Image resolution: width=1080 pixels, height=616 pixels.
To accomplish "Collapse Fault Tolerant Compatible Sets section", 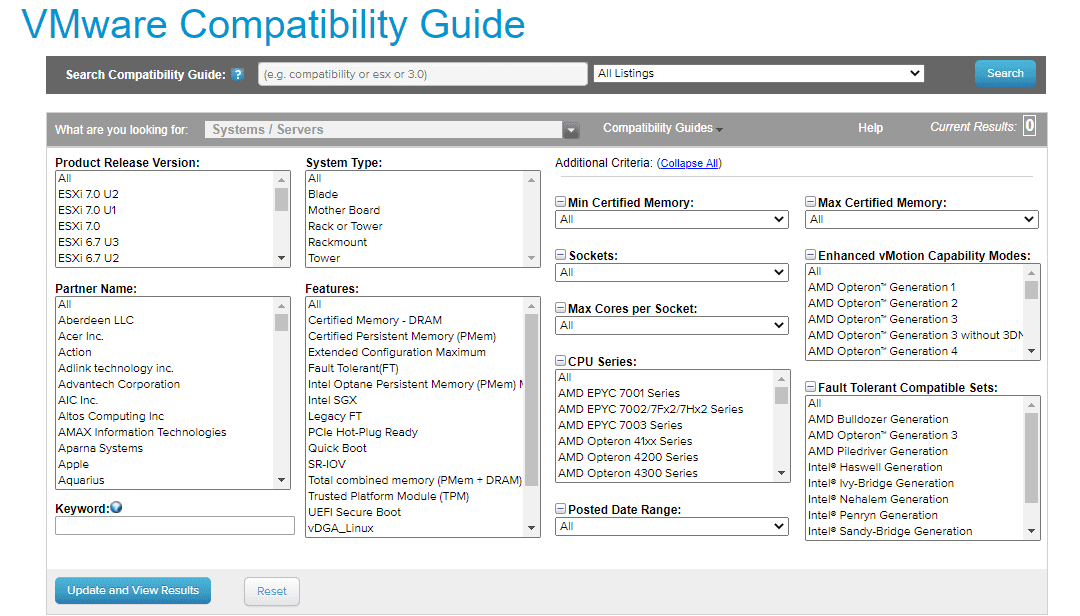I will [811, 387].
